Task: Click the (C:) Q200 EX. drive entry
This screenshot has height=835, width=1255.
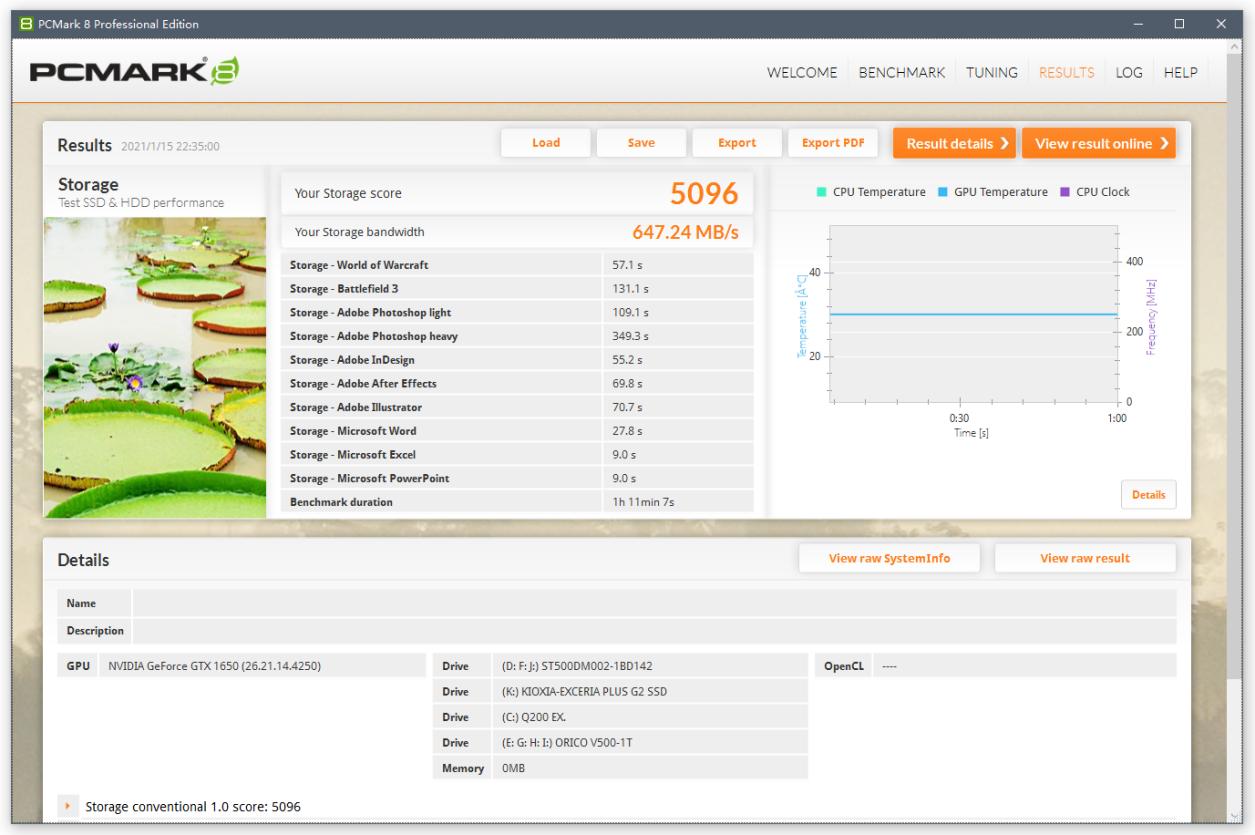Action: click(x=622, y=716)
